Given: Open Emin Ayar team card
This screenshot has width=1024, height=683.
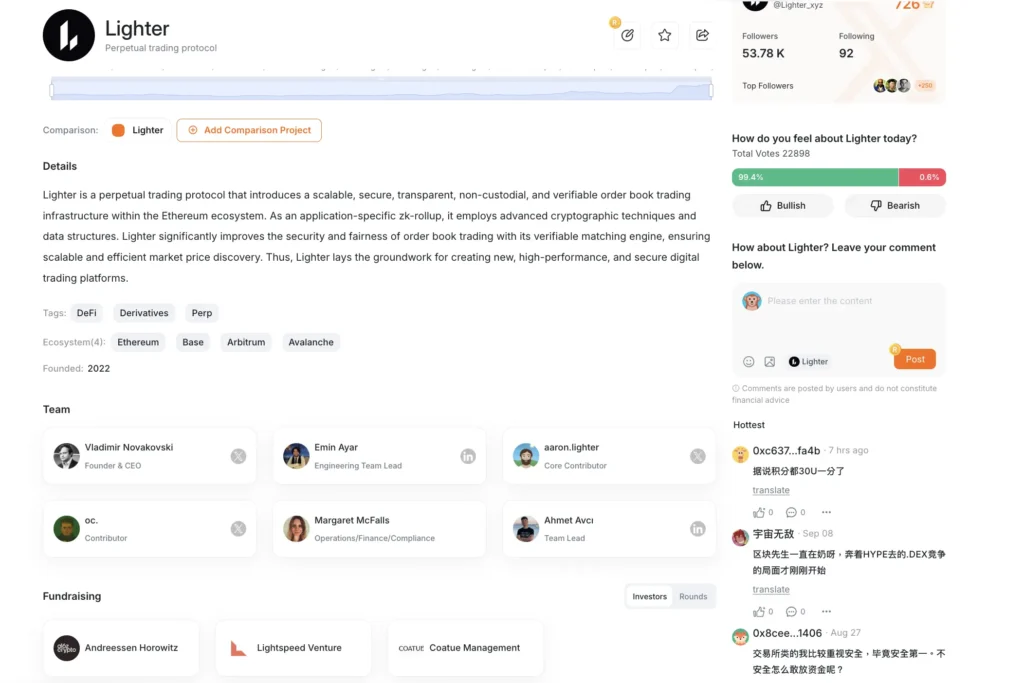Looking at the screenshot, I should point(379,456).
